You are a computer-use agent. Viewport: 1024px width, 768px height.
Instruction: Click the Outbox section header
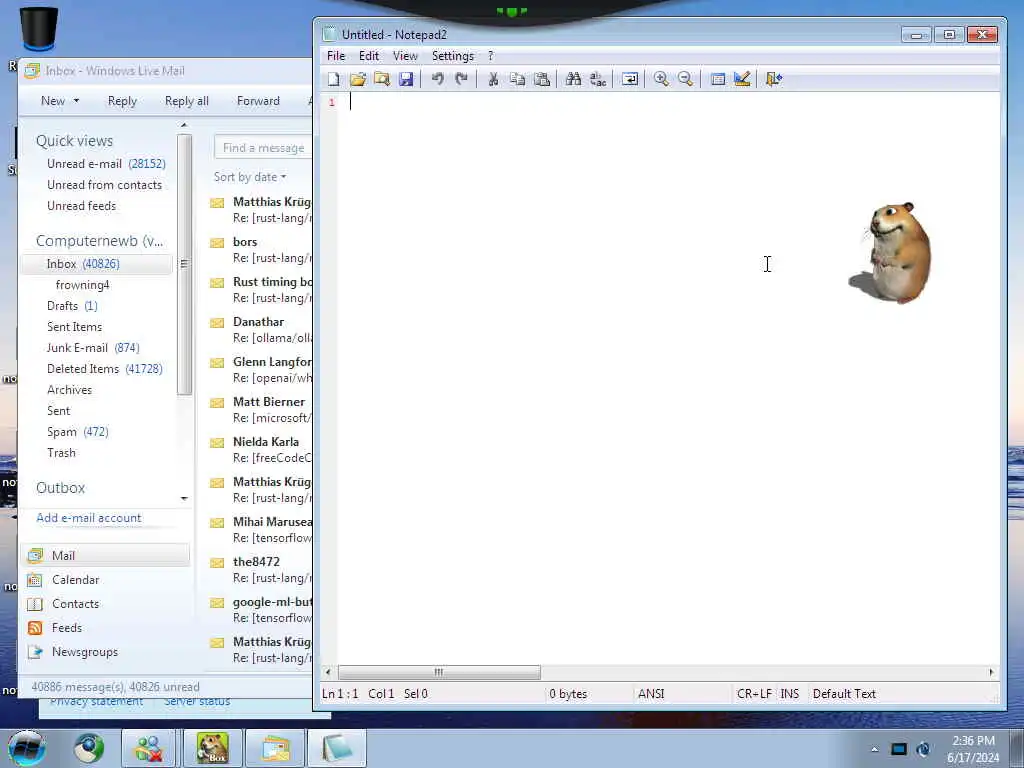click(x=61, y=488)
